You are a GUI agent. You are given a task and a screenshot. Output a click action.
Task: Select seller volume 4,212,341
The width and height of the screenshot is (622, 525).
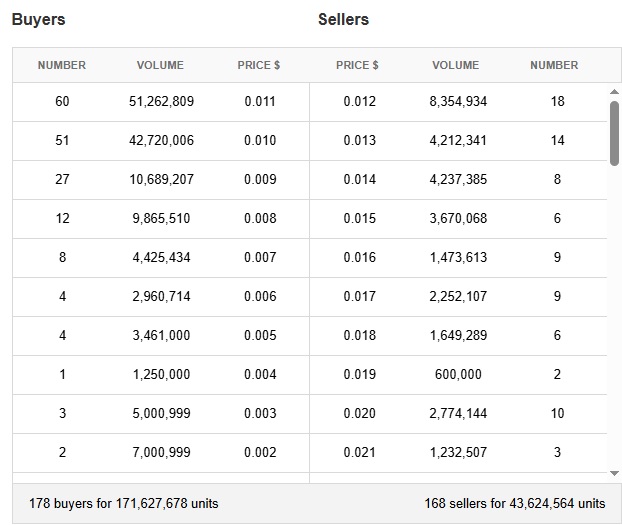coord(458,140)
